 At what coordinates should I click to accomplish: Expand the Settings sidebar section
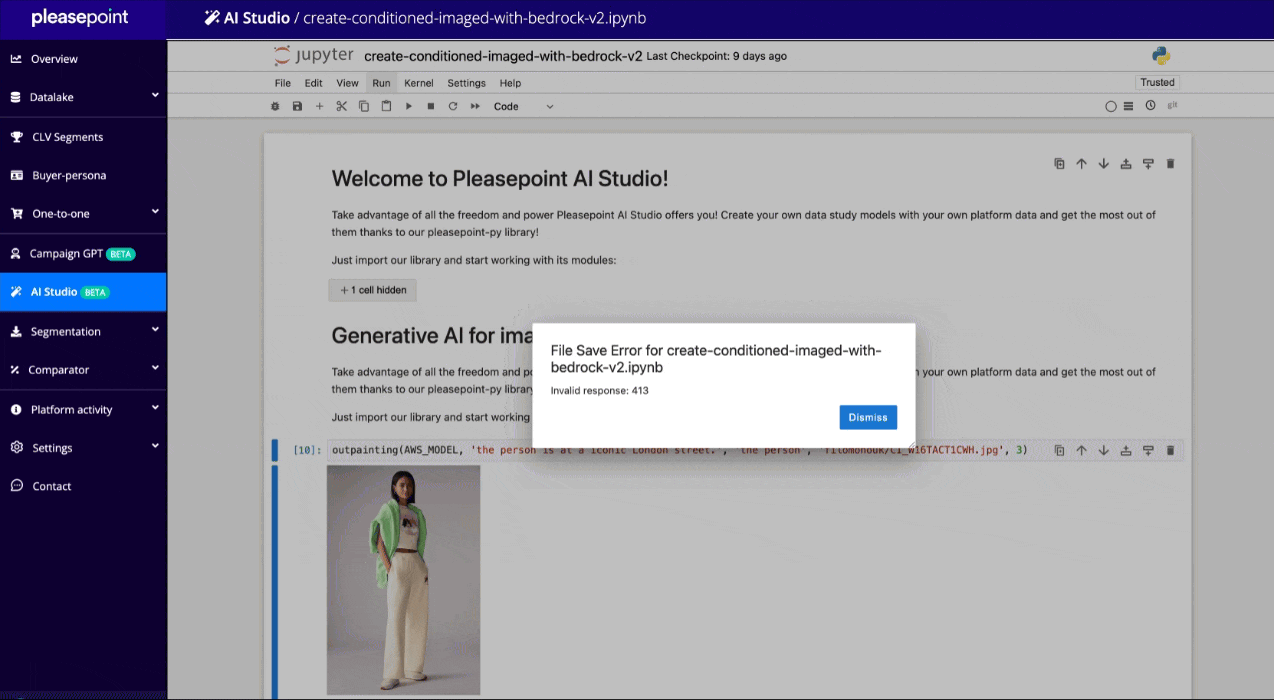click(84, 448)
